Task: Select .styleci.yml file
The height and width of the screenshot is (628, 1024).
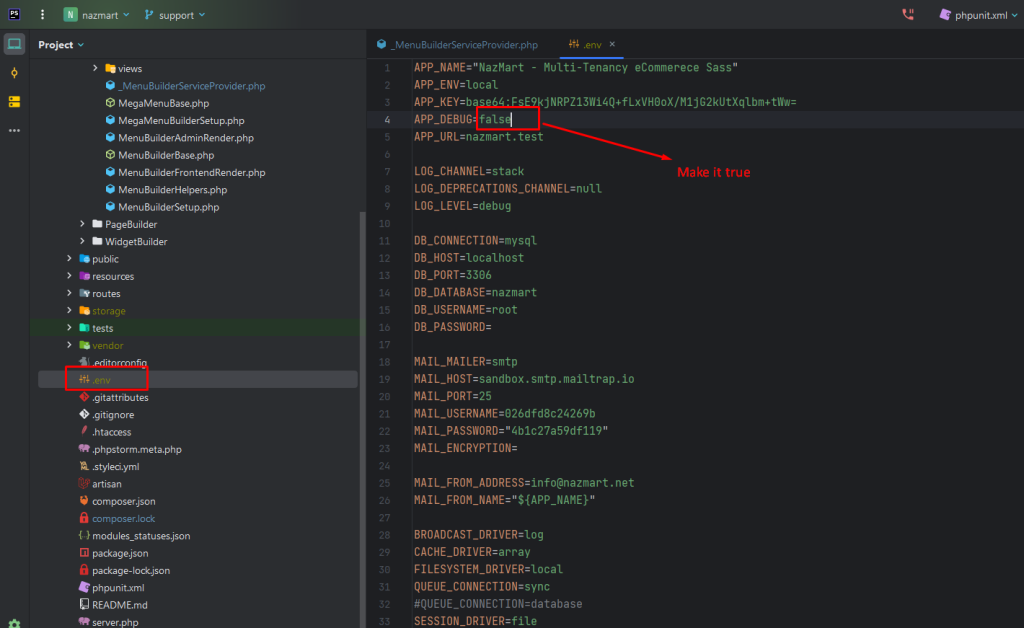Action: tap(109, 466)
